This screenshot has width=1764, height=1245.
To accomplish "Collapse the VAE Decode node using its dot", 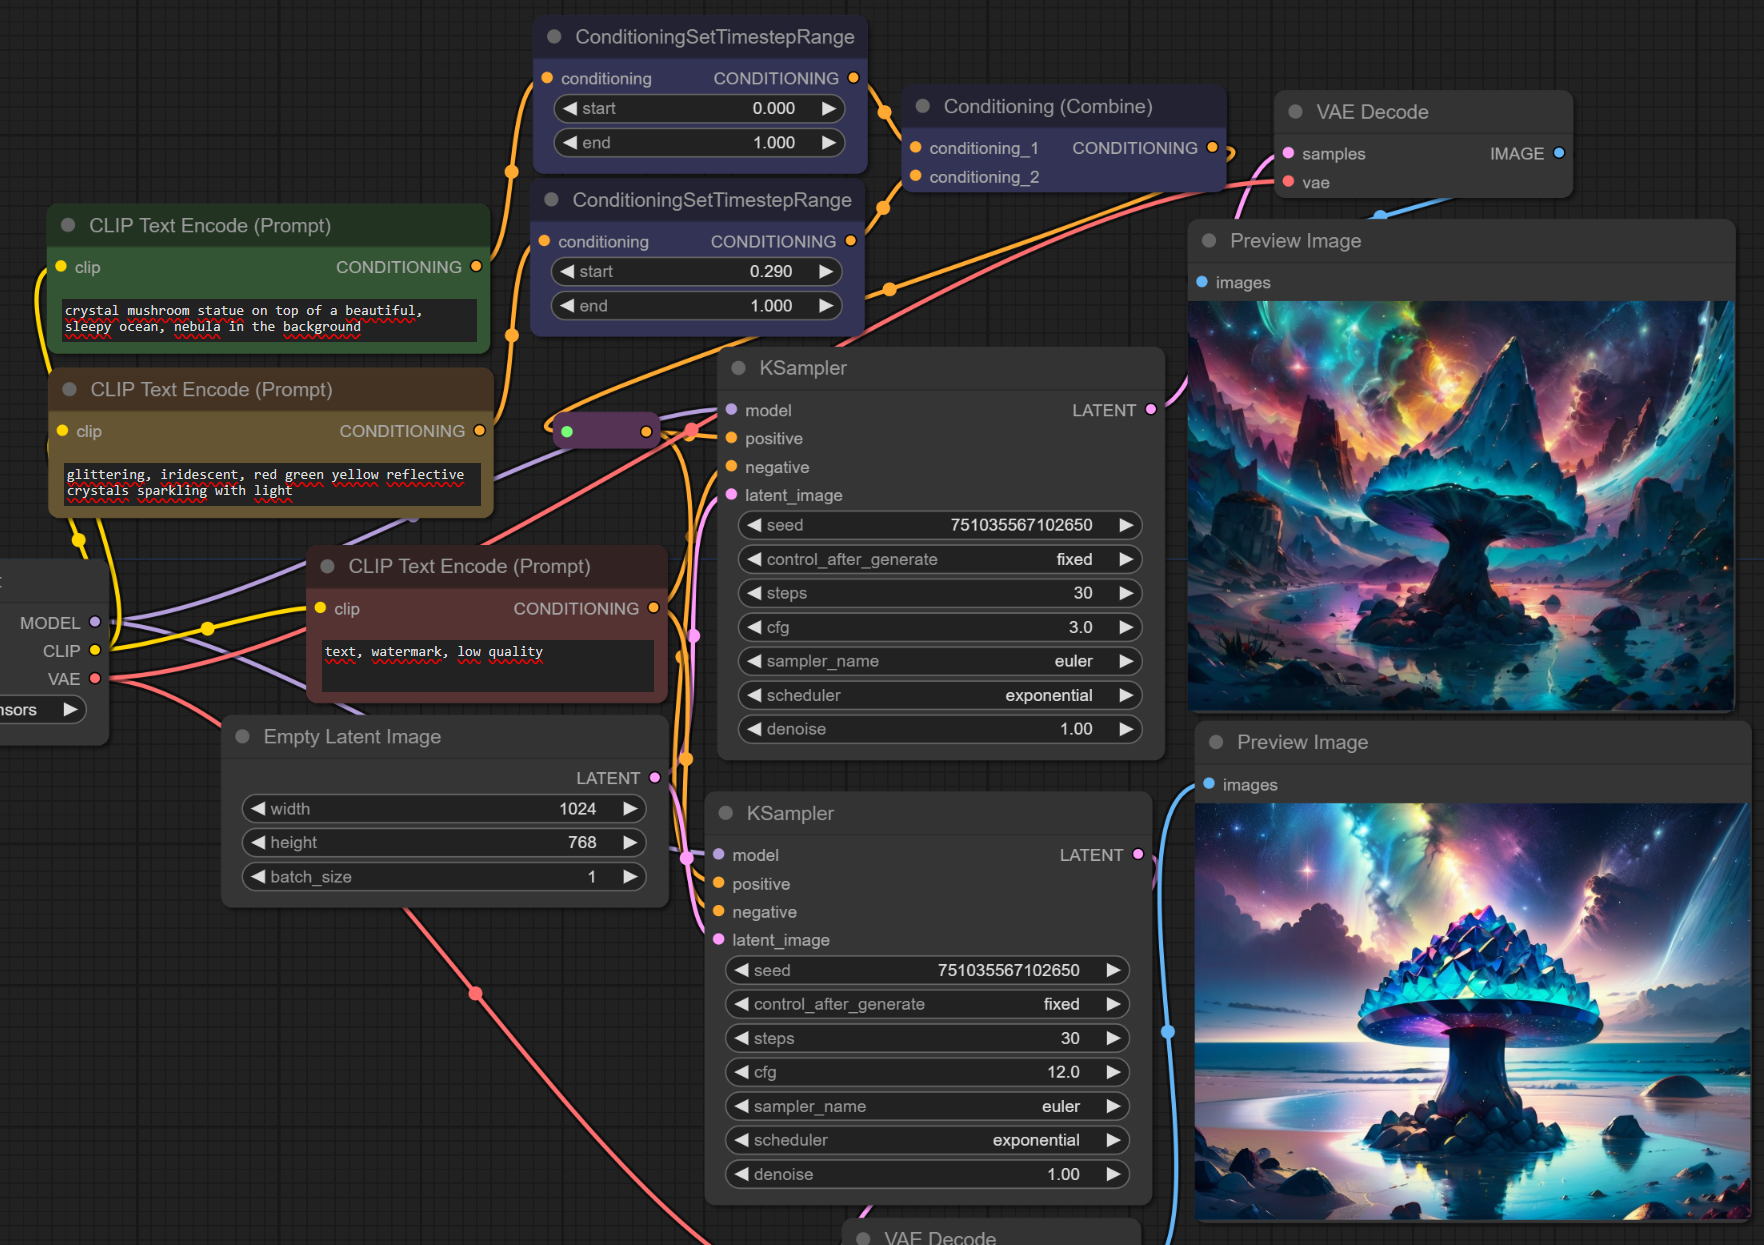I will click(x=1295, y=112).
